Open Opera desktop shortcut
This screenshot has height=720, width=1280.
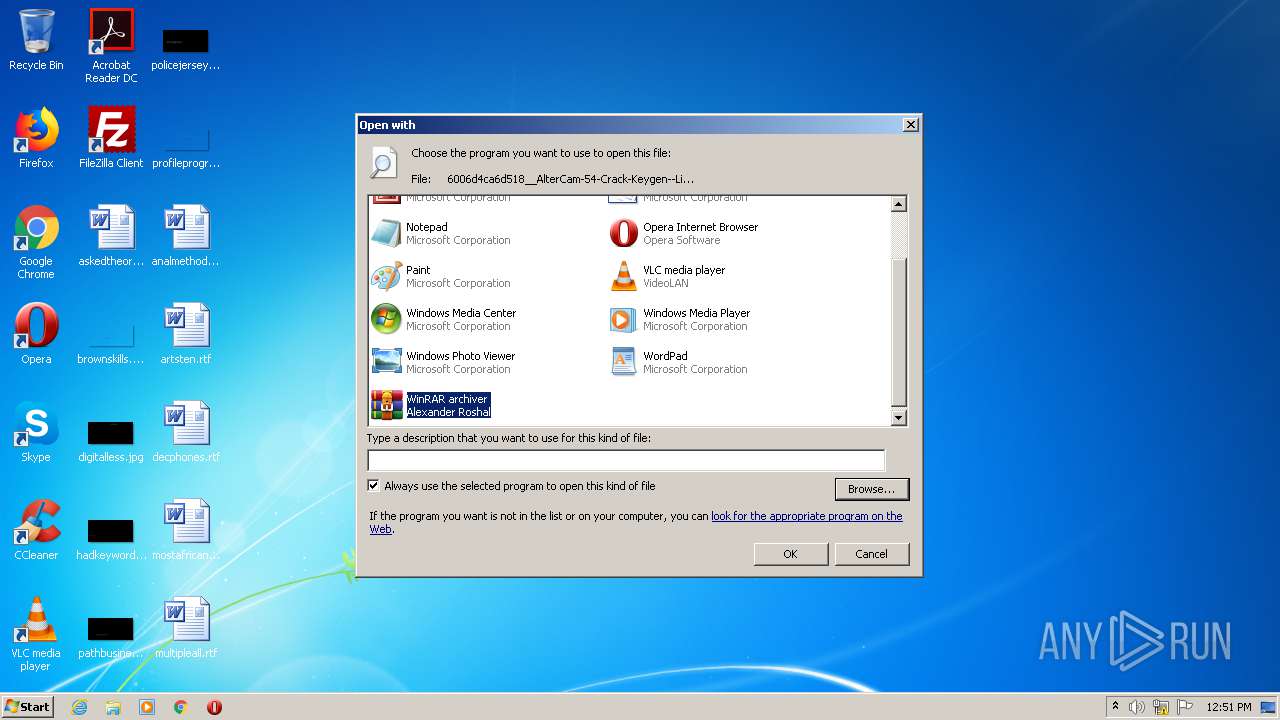[36, 334]
